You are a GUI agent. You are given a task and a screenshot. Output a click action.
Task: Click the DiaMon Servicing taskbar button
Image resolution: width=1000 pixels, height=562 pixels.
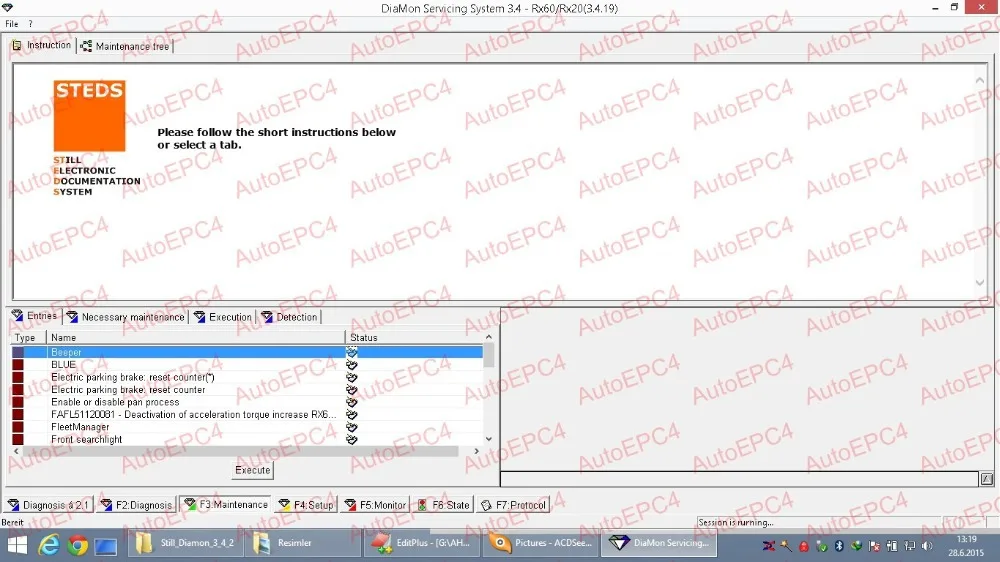pyautogui.click(x=659, y=544)
